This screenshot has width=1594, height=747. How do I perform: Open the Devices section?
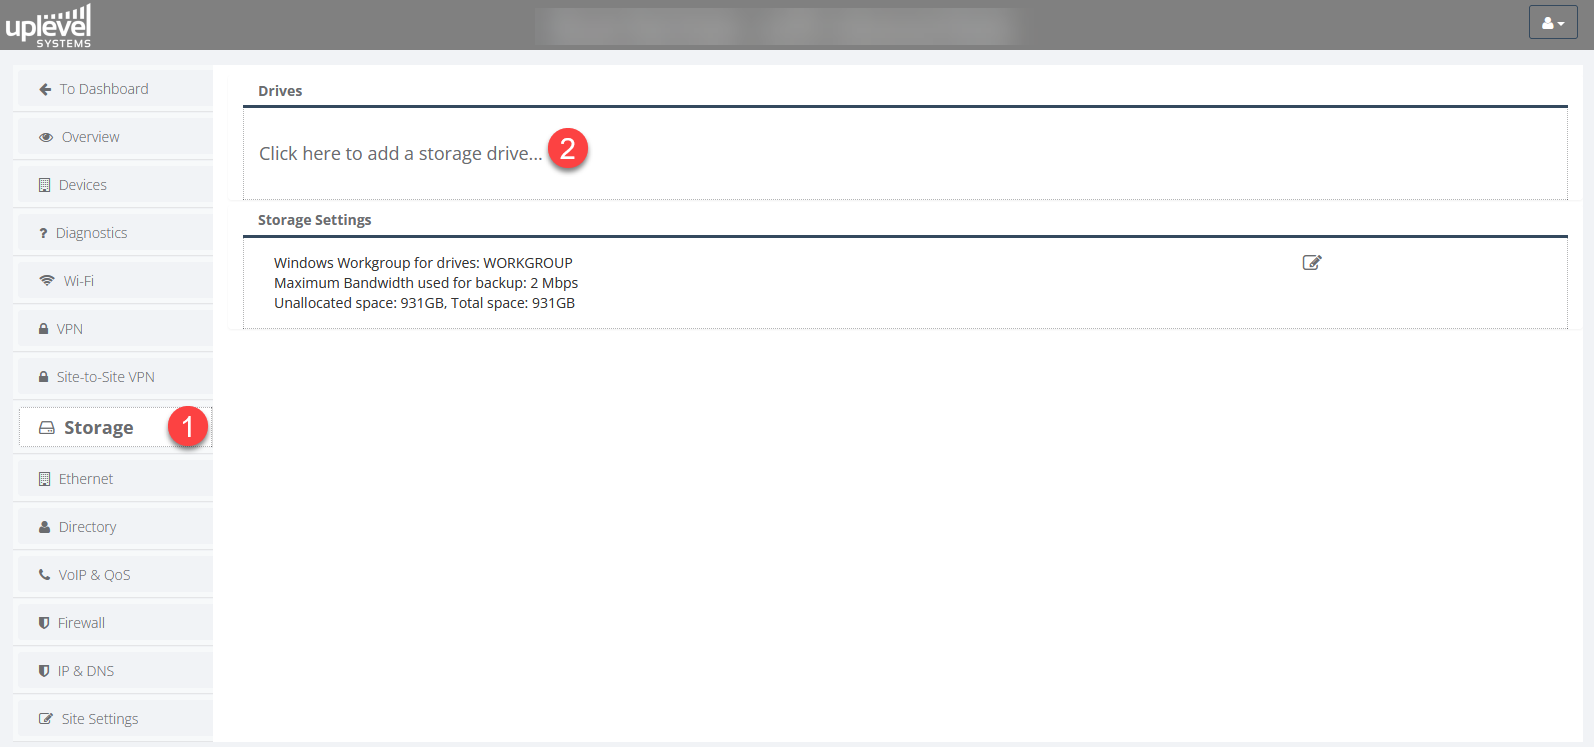tap(114, 185)
